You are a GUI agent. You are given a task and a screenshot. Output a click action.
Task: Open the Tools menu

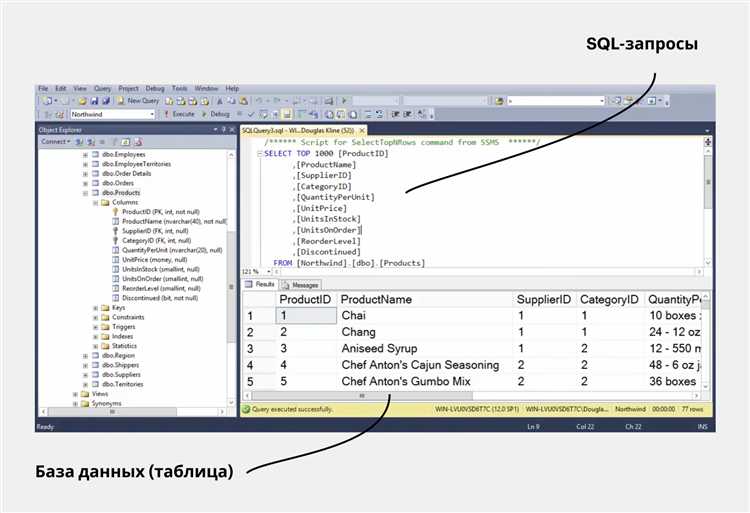(x=179, y=88)
